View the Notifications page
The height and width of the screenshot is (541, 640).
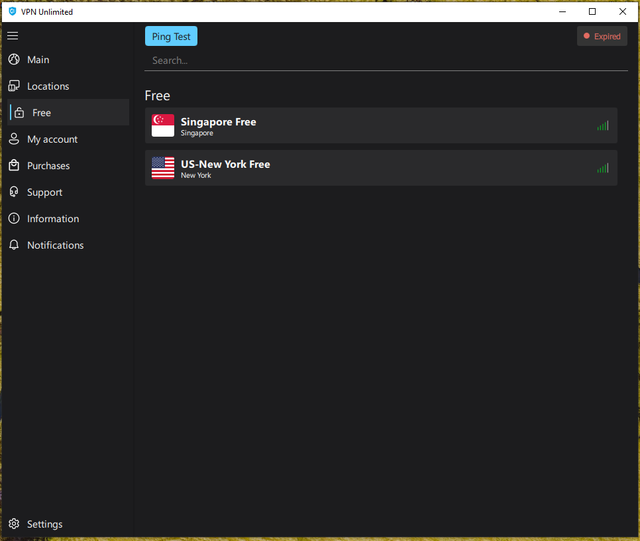(68, 245)
